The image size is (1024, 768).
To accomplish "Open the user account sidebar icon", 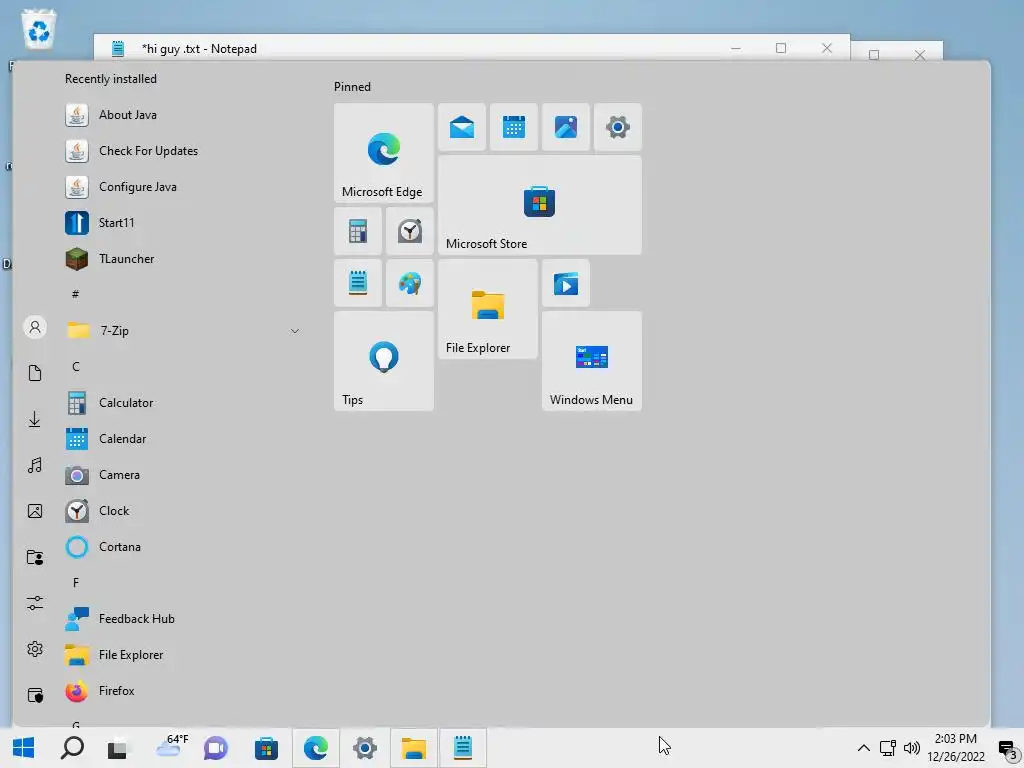I will pos(35,327).
